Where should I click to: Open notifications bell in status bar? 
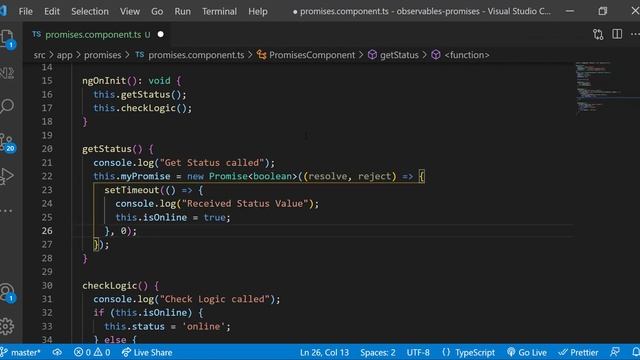(635, 352)
